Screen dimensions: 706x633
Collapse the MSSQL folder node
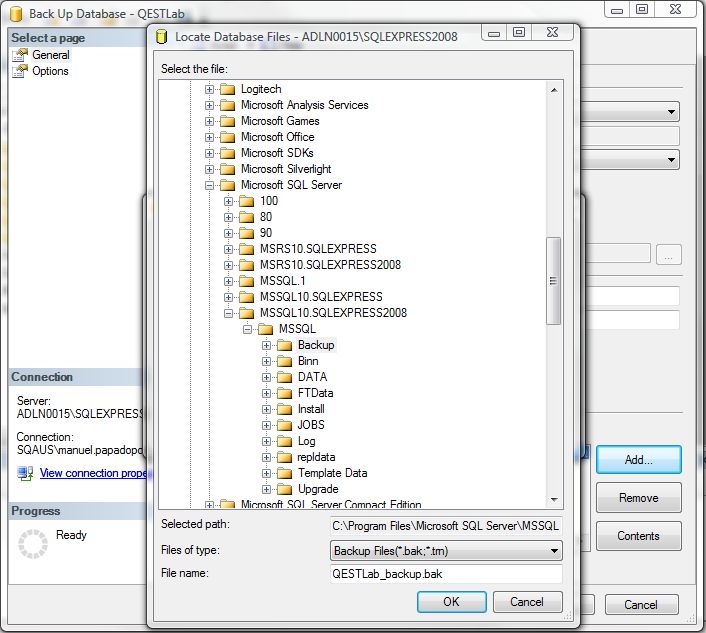pos(248,329)
